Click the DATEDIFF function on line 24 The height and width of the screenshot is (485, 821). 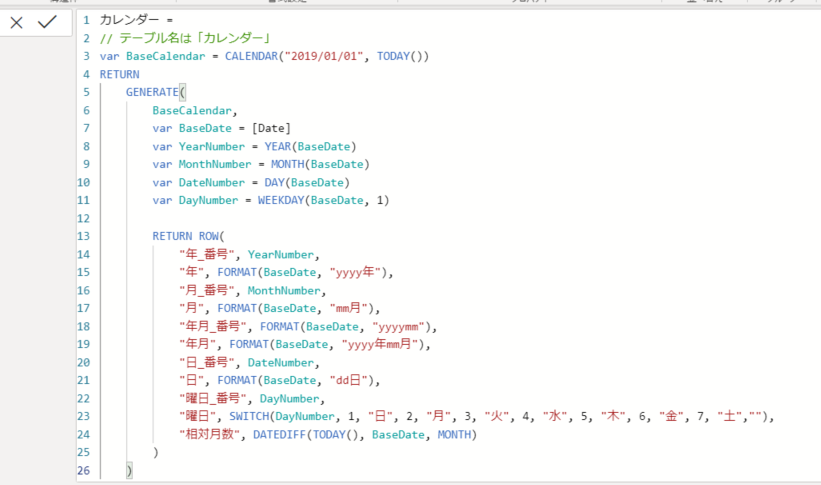click(280, 435)
